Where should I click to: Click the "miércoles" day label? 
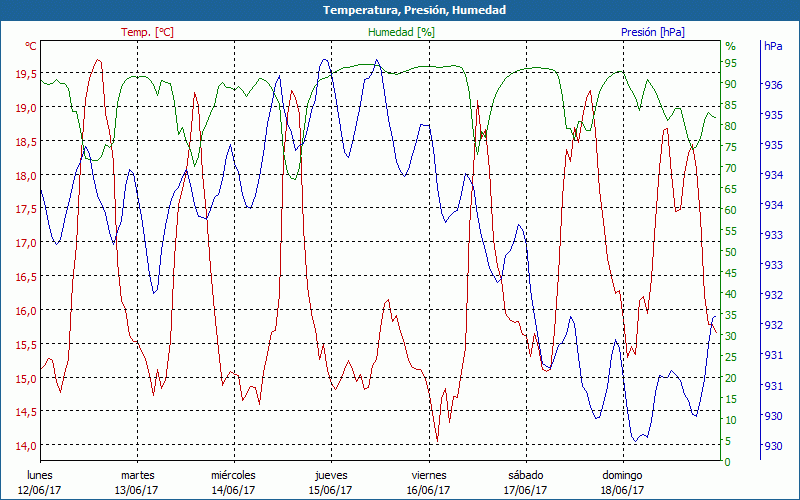tap(234, 475)
